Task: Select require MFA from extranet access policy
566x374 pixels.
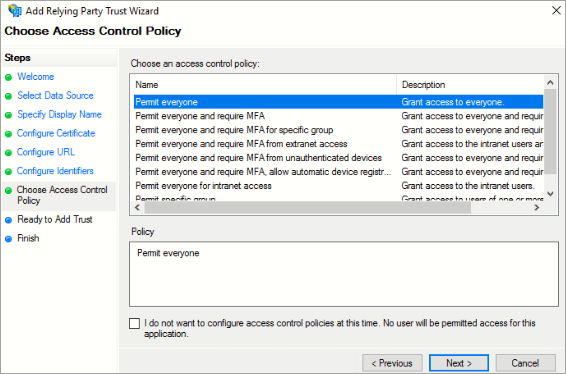Action: [x=338, y=144]
